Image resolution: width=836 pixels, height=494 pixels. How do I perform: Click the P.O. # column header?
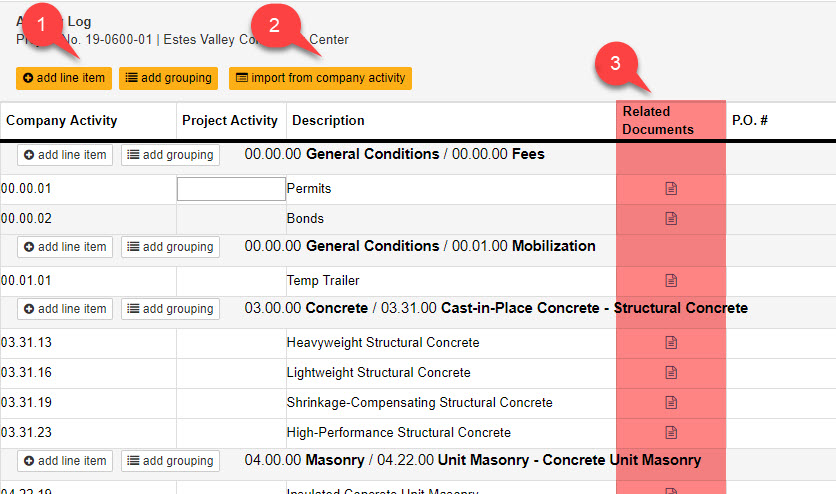pyautogui.click(x=750, y=120)
